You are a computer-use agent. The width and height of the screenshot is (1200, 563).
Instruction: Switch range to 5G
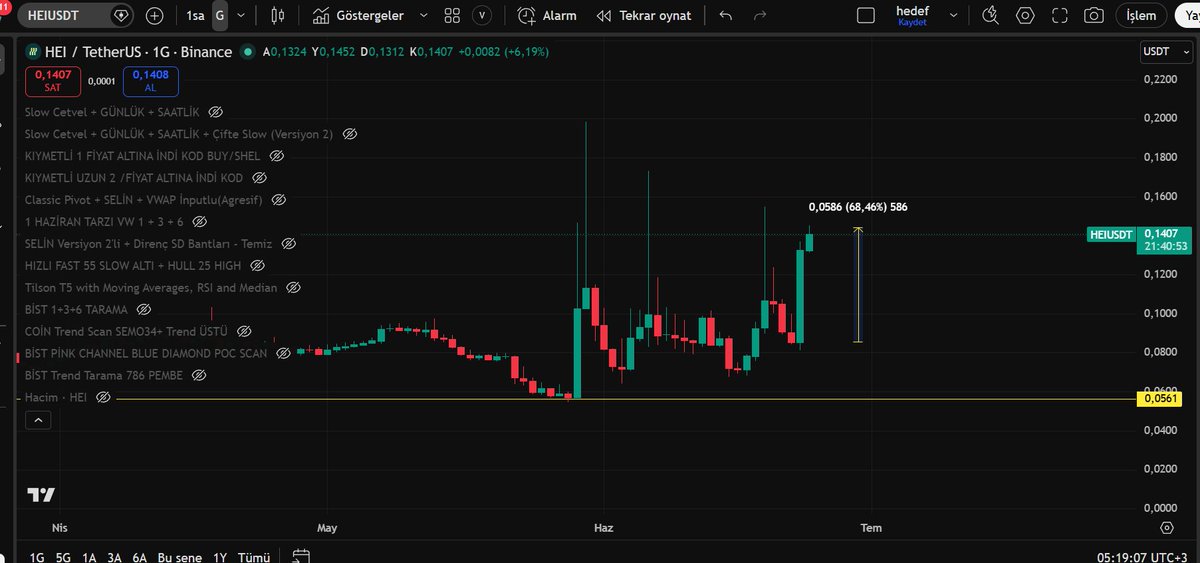(64, 556)
